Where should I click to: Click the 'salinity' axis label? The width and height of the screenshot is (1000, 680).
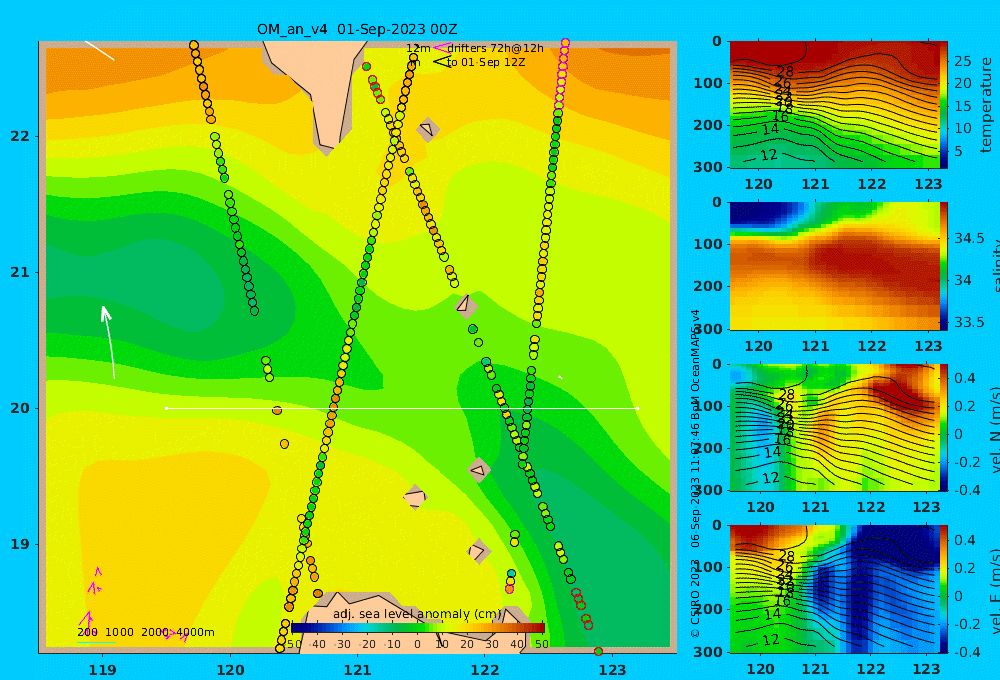pyautogui.click(x=994, y=266)
